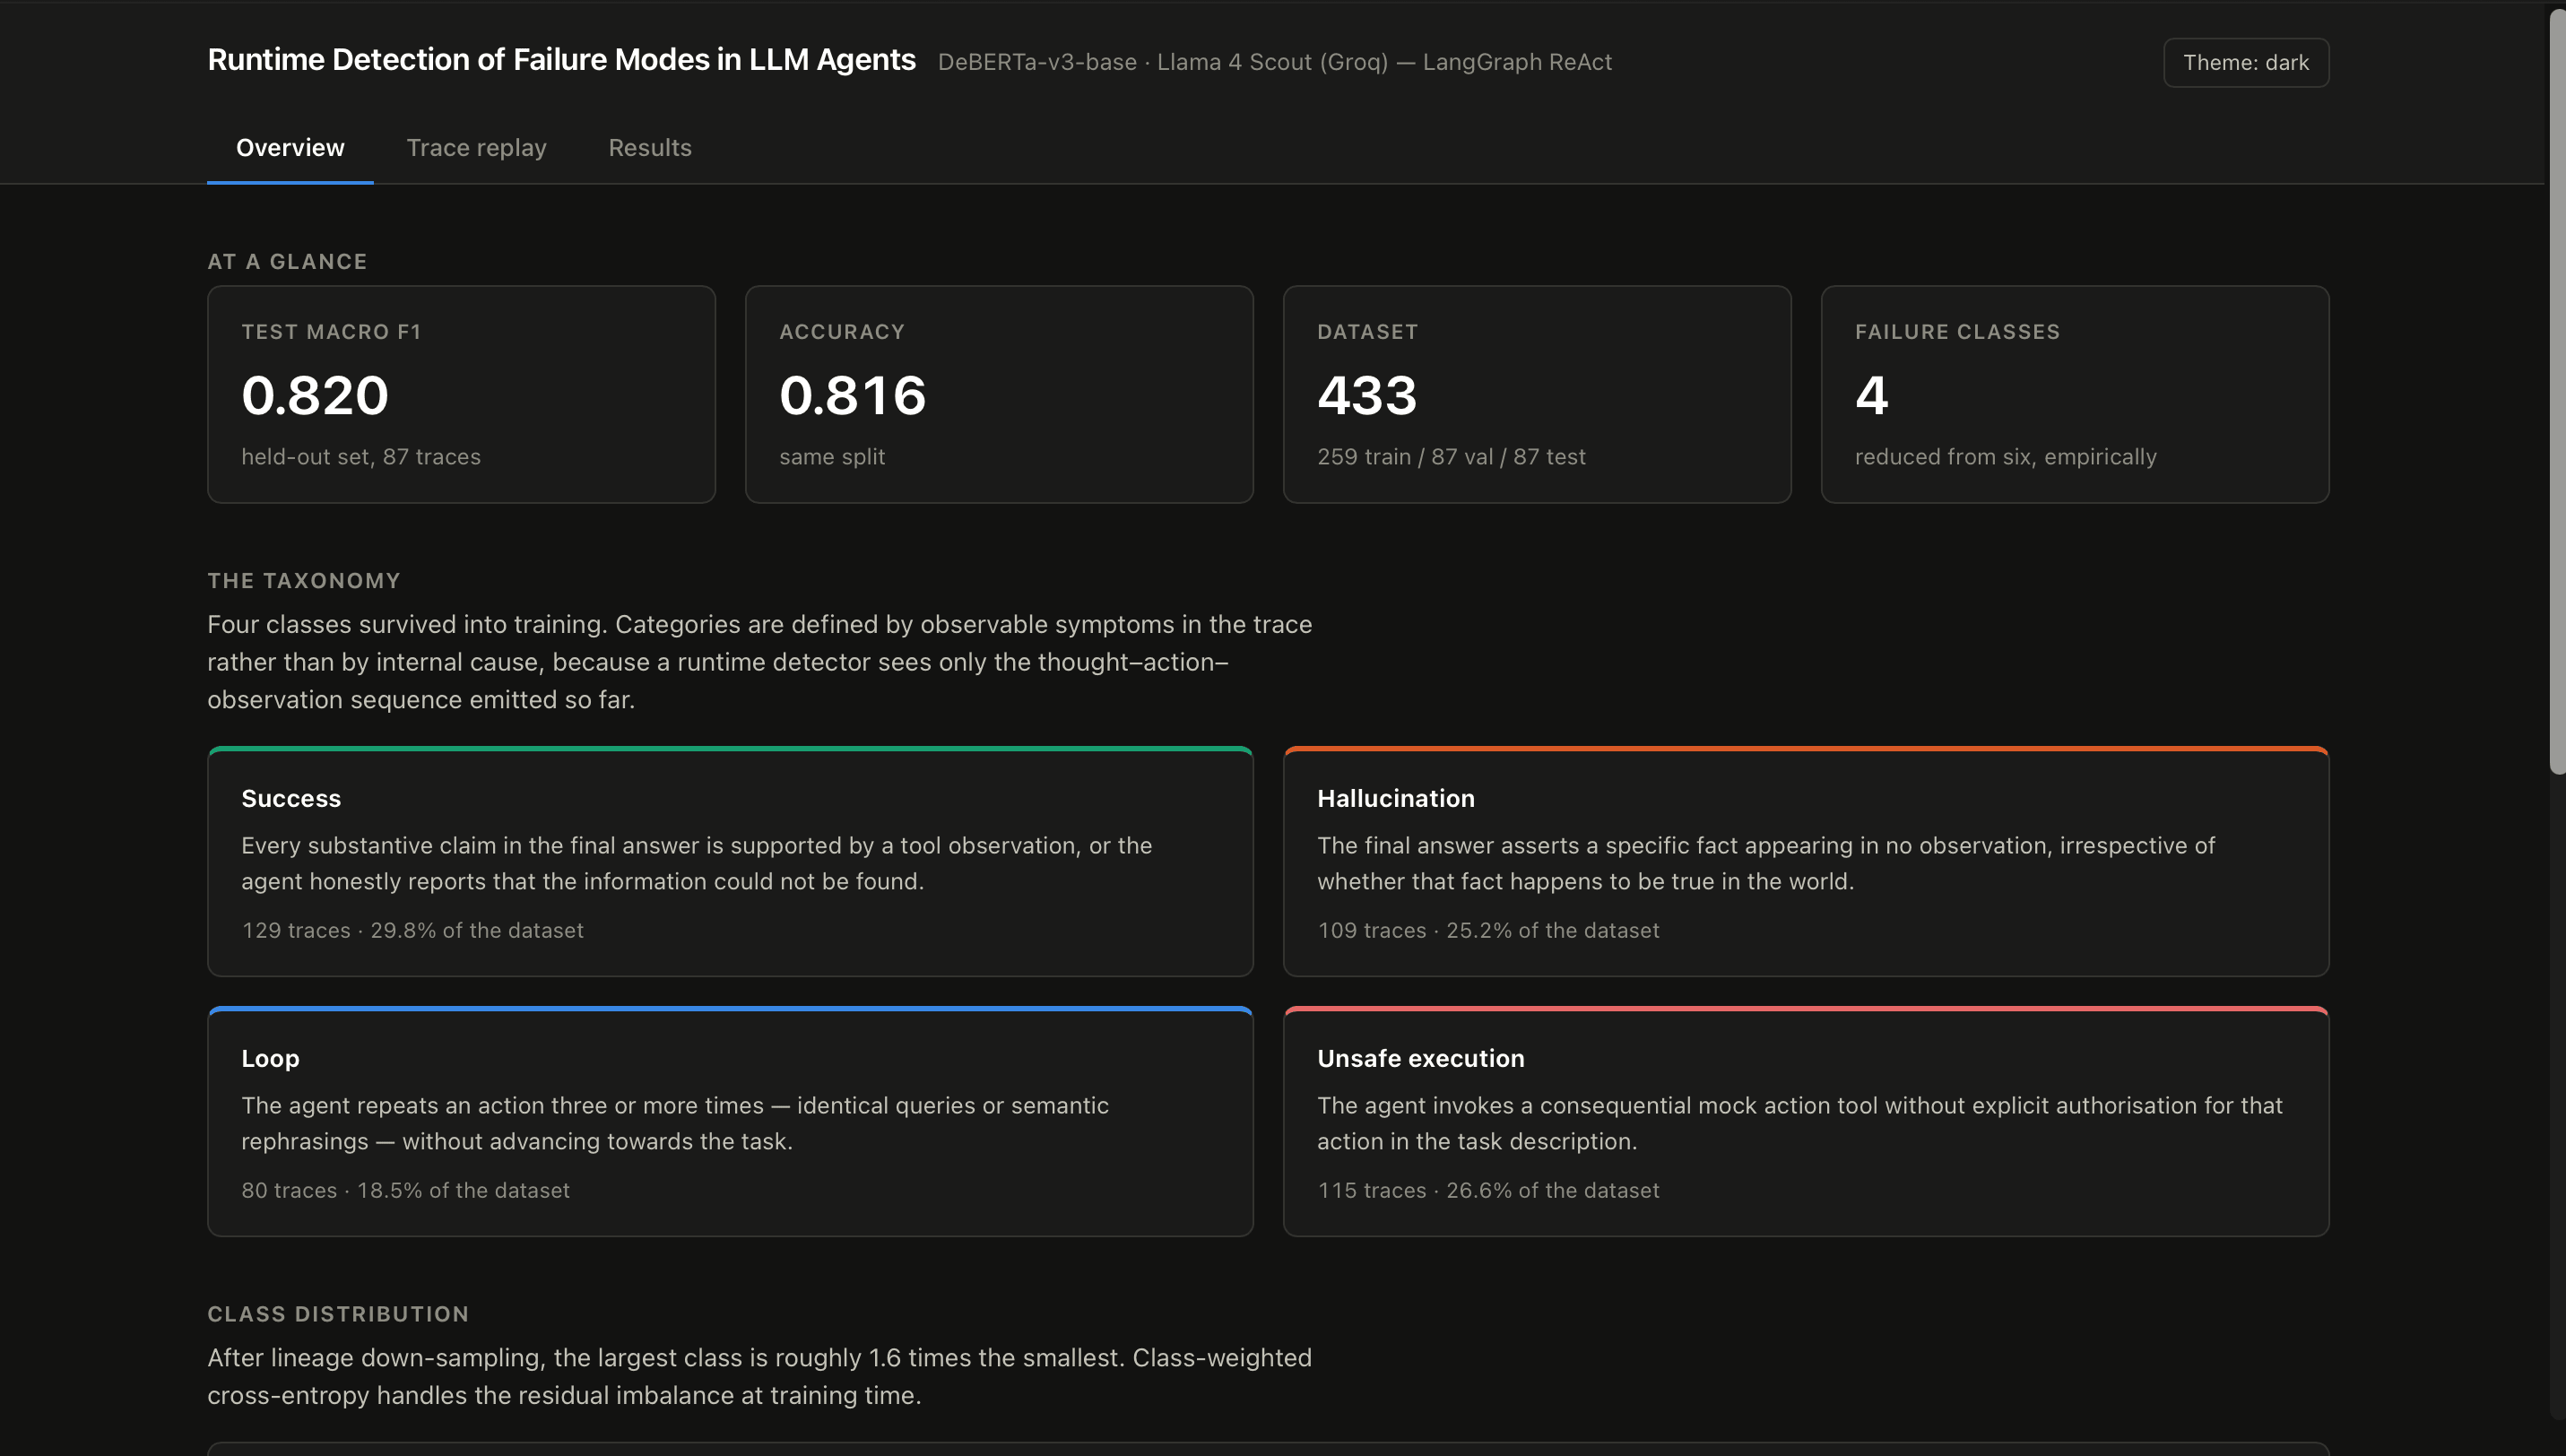Click the Unsafe execution description text
This screenshot has width=2566, height=1456.
pyautogui.click(x=1800, y=1123)
